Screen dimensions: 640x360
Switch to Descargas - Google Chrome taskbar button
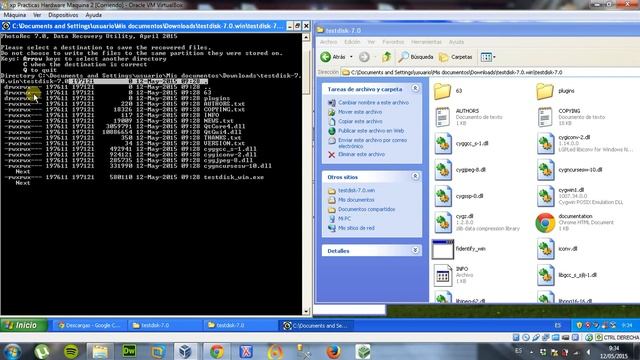(89, 325)
